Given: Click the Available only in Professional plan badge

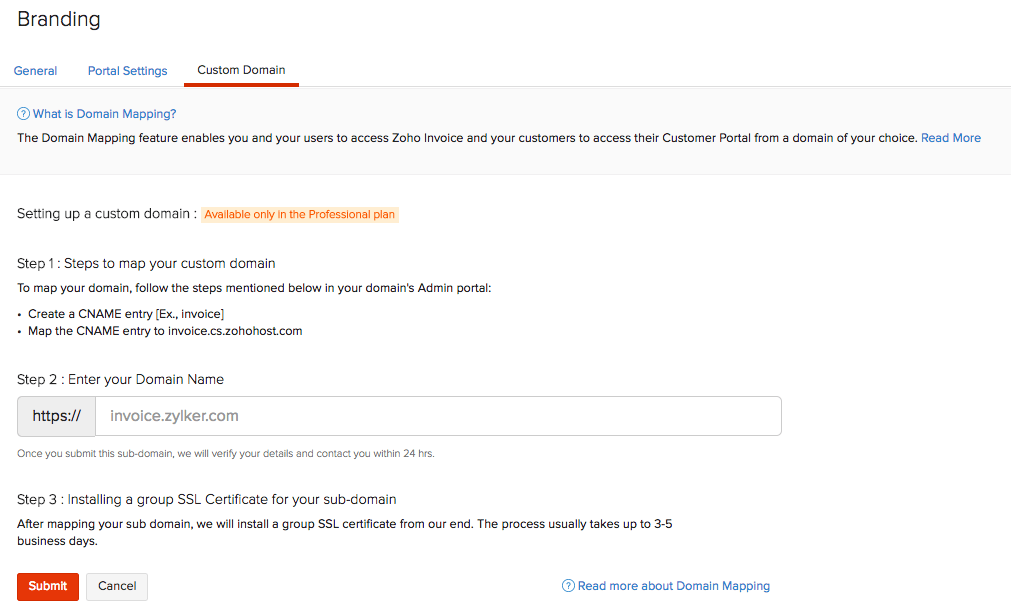Looking at the screenshot, I should [x=300, y=215].
